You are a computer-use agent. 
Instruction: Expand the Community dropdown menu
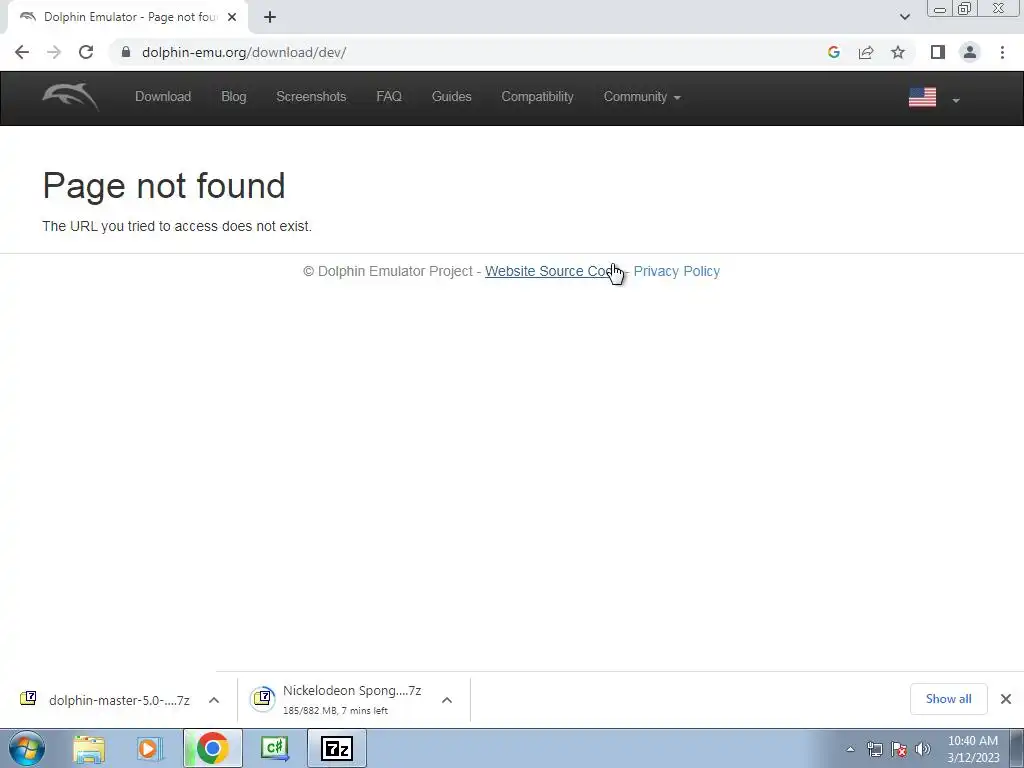pyautogui.click(x=642, y=97)
